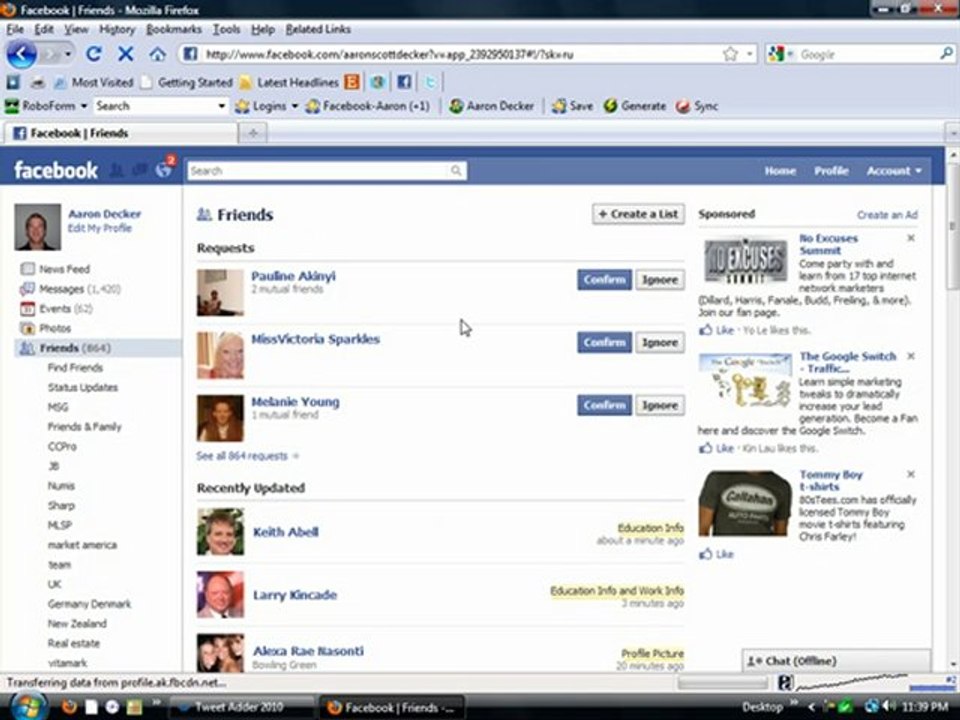
Task: Confirm Melanie Young's friend request
Action: (604, 405)
